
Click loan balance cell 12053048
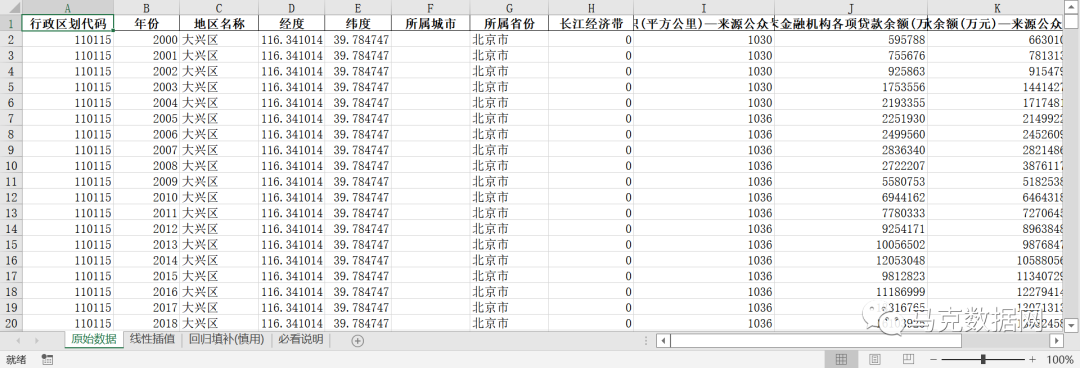(x=851, y=260)
